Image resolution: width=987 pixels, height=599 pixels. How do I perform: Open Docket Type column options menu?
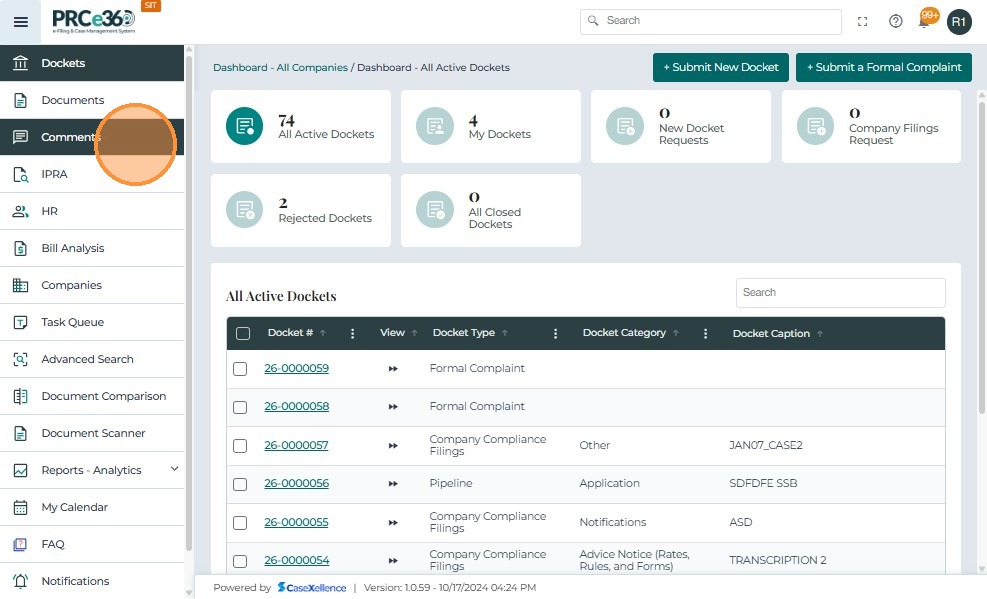click(555, 334)
